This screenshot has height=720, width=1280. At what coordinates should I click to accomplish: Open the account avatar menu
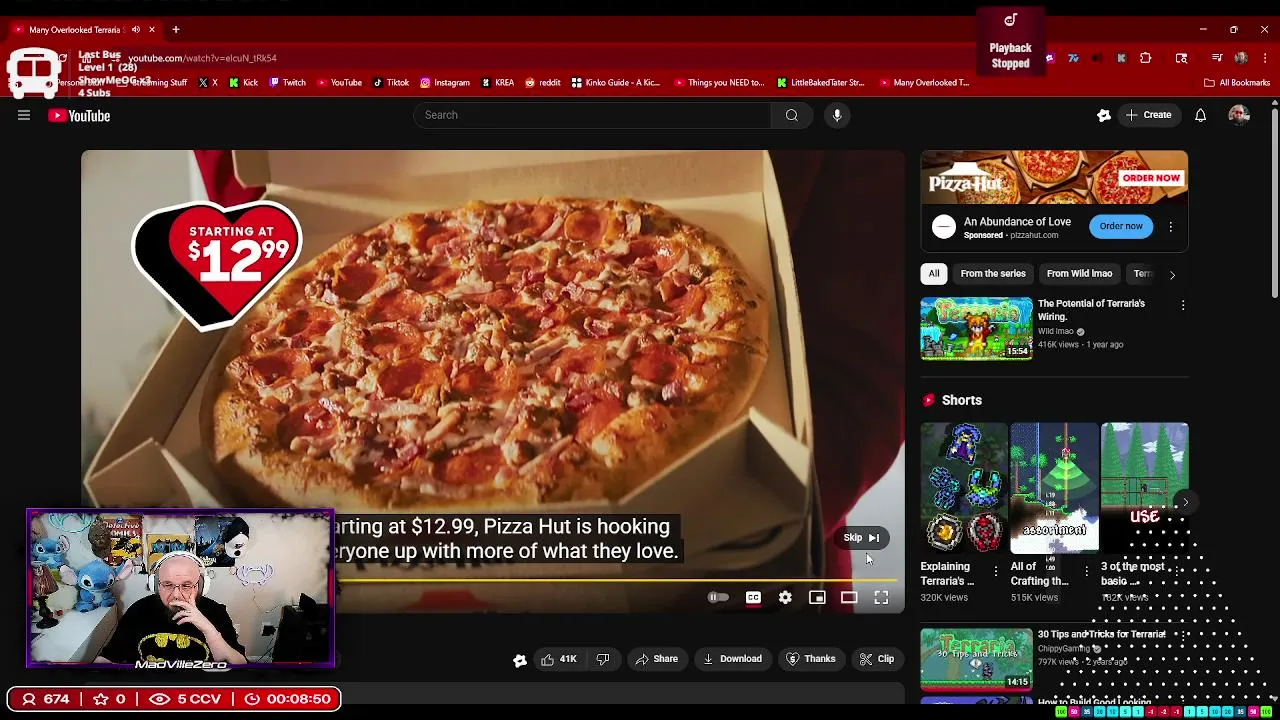1239,115
